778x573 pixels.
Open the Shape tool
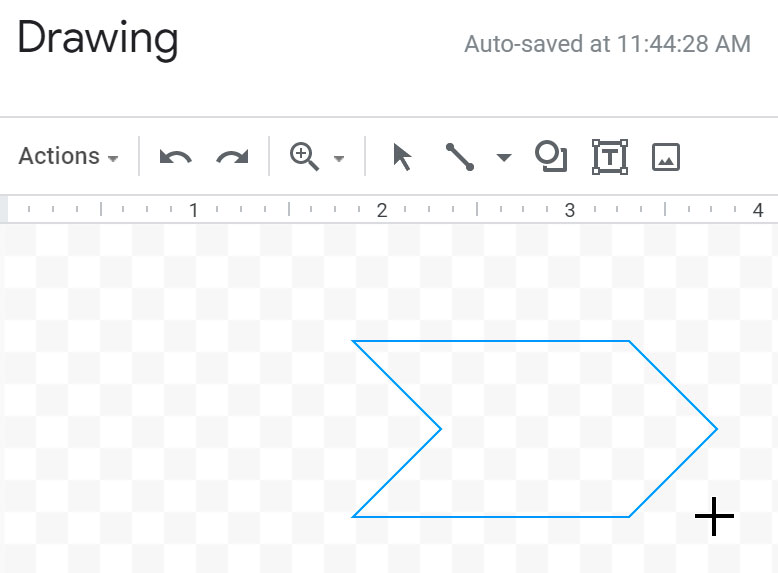[551, 157]
